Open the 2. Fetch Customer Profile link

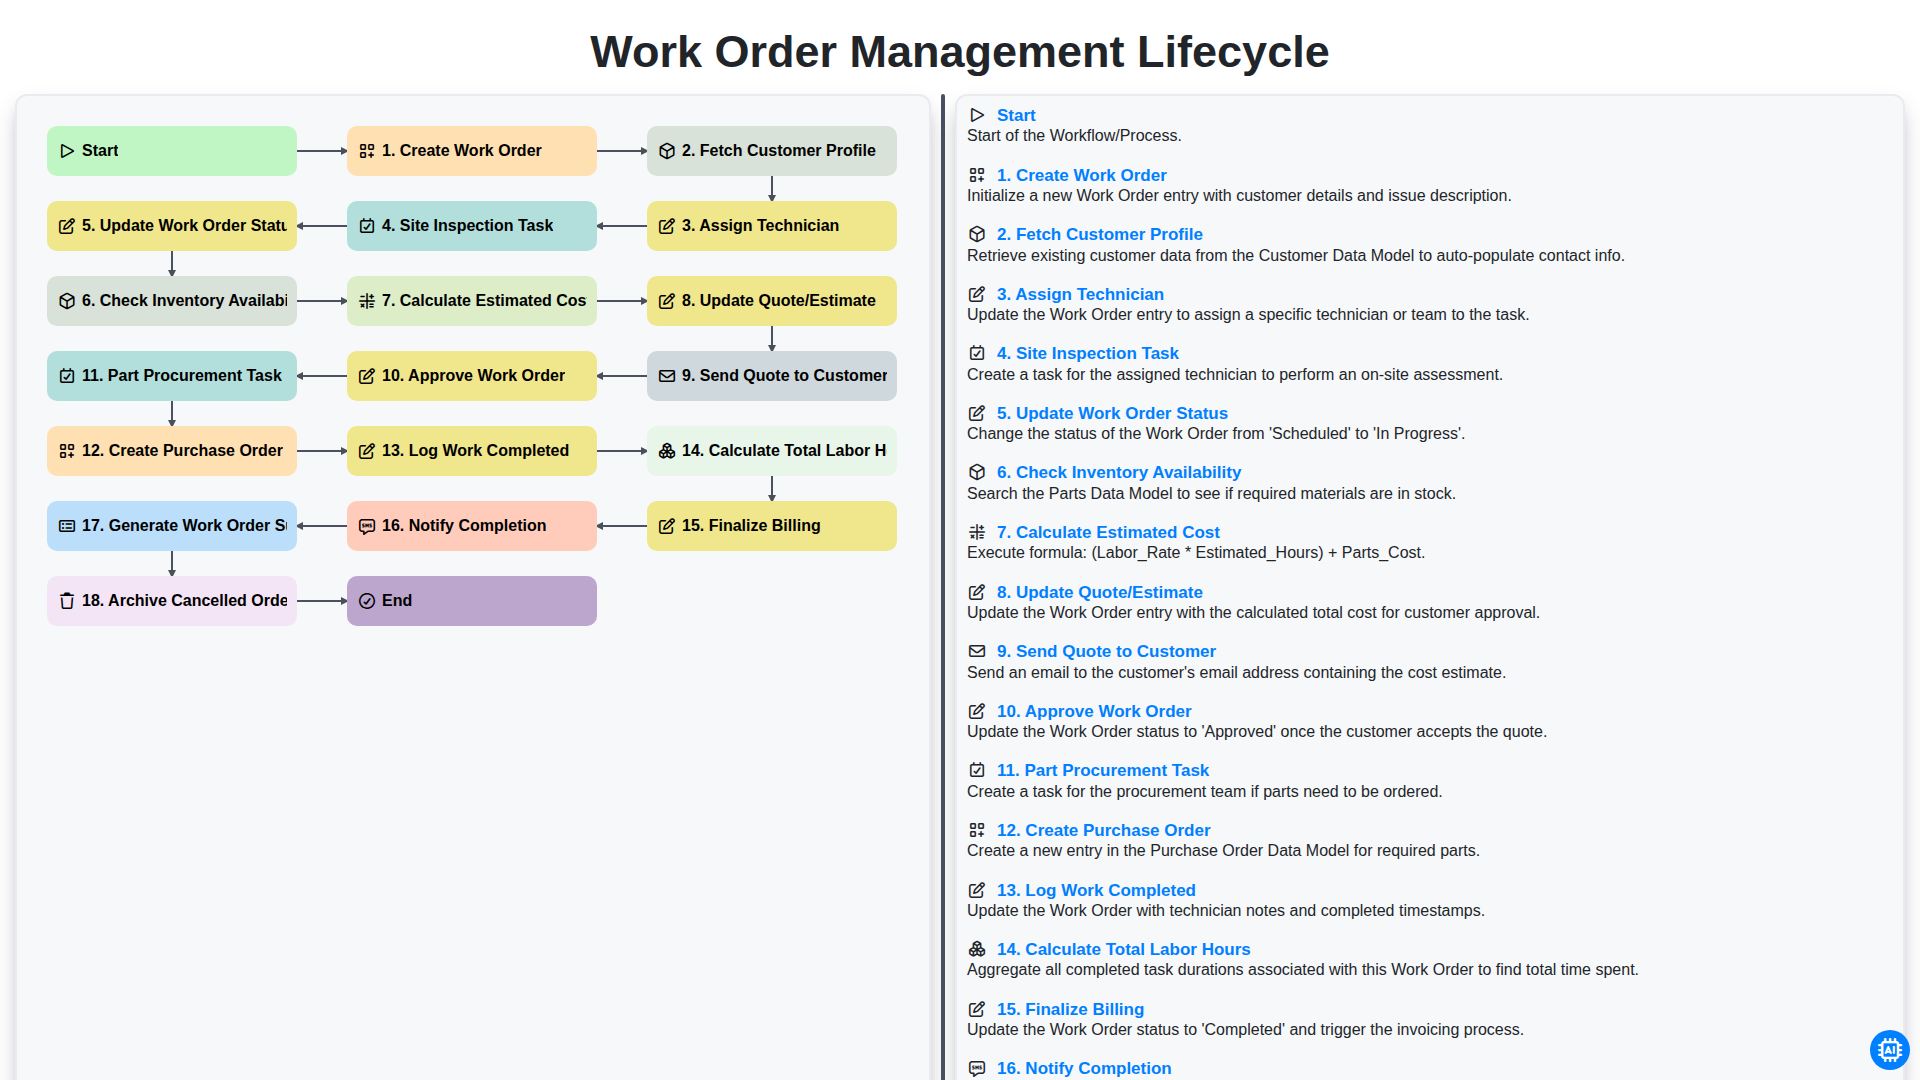(1099, 234)
